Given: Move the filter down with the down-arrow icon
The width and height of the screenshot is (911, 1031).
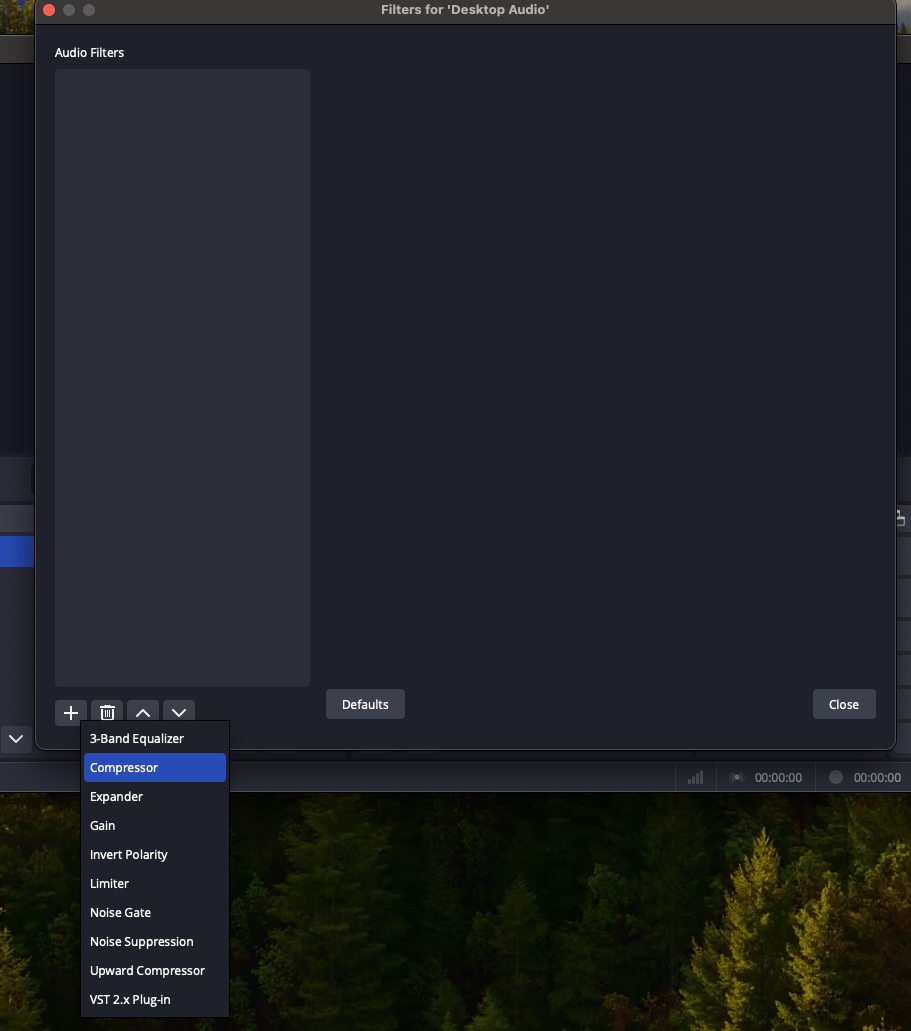Looking at the screenshot, I should coord(178,712).
